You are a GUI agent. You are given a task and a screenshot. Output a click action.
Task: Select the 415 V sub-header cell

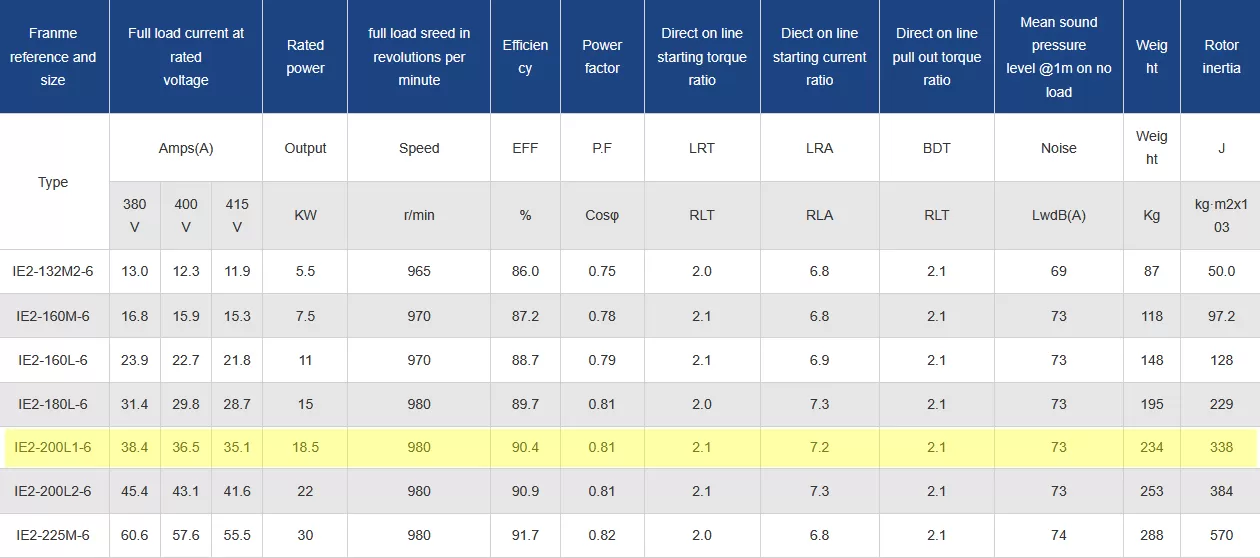tap(237, 215)
